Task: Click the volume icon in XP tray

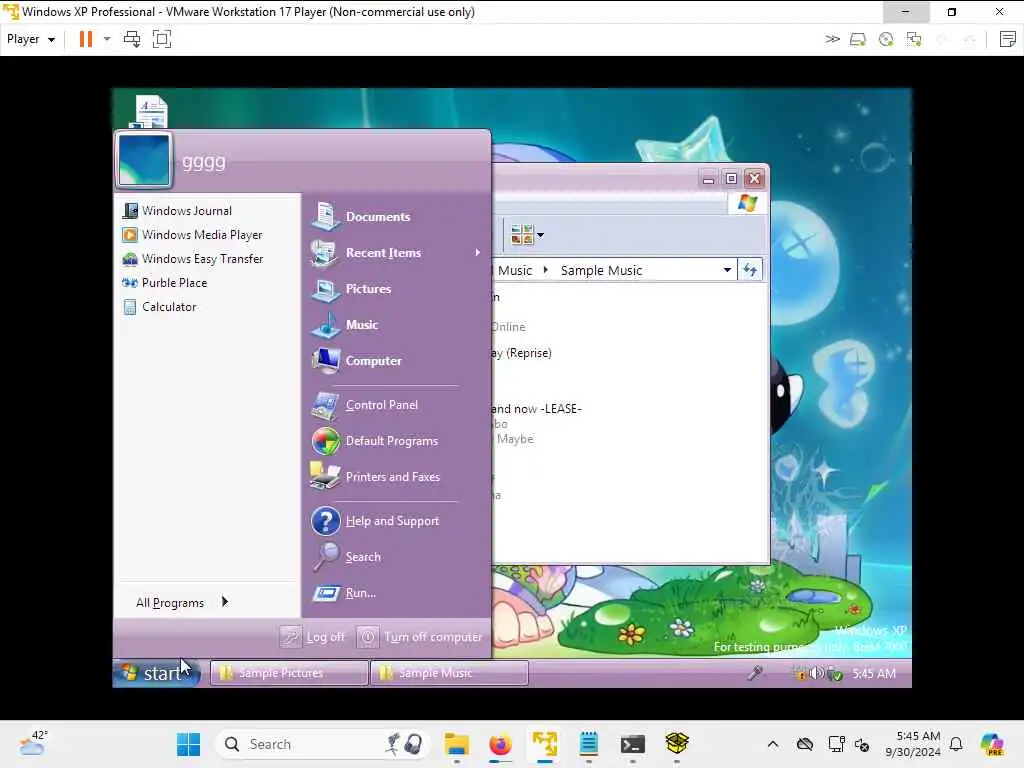Action: pyautogui.click(x=816, y=673)
